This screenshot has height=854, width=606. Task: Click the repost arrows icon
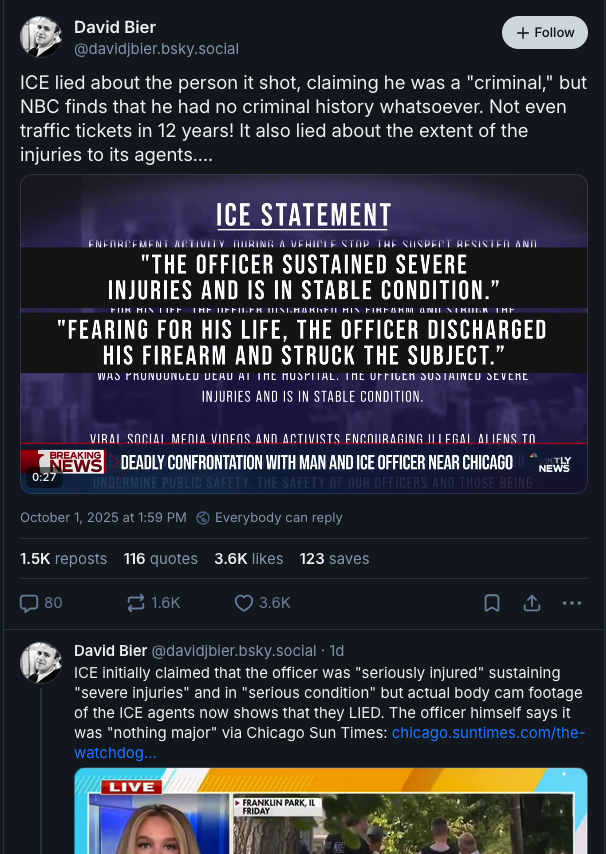136,603
